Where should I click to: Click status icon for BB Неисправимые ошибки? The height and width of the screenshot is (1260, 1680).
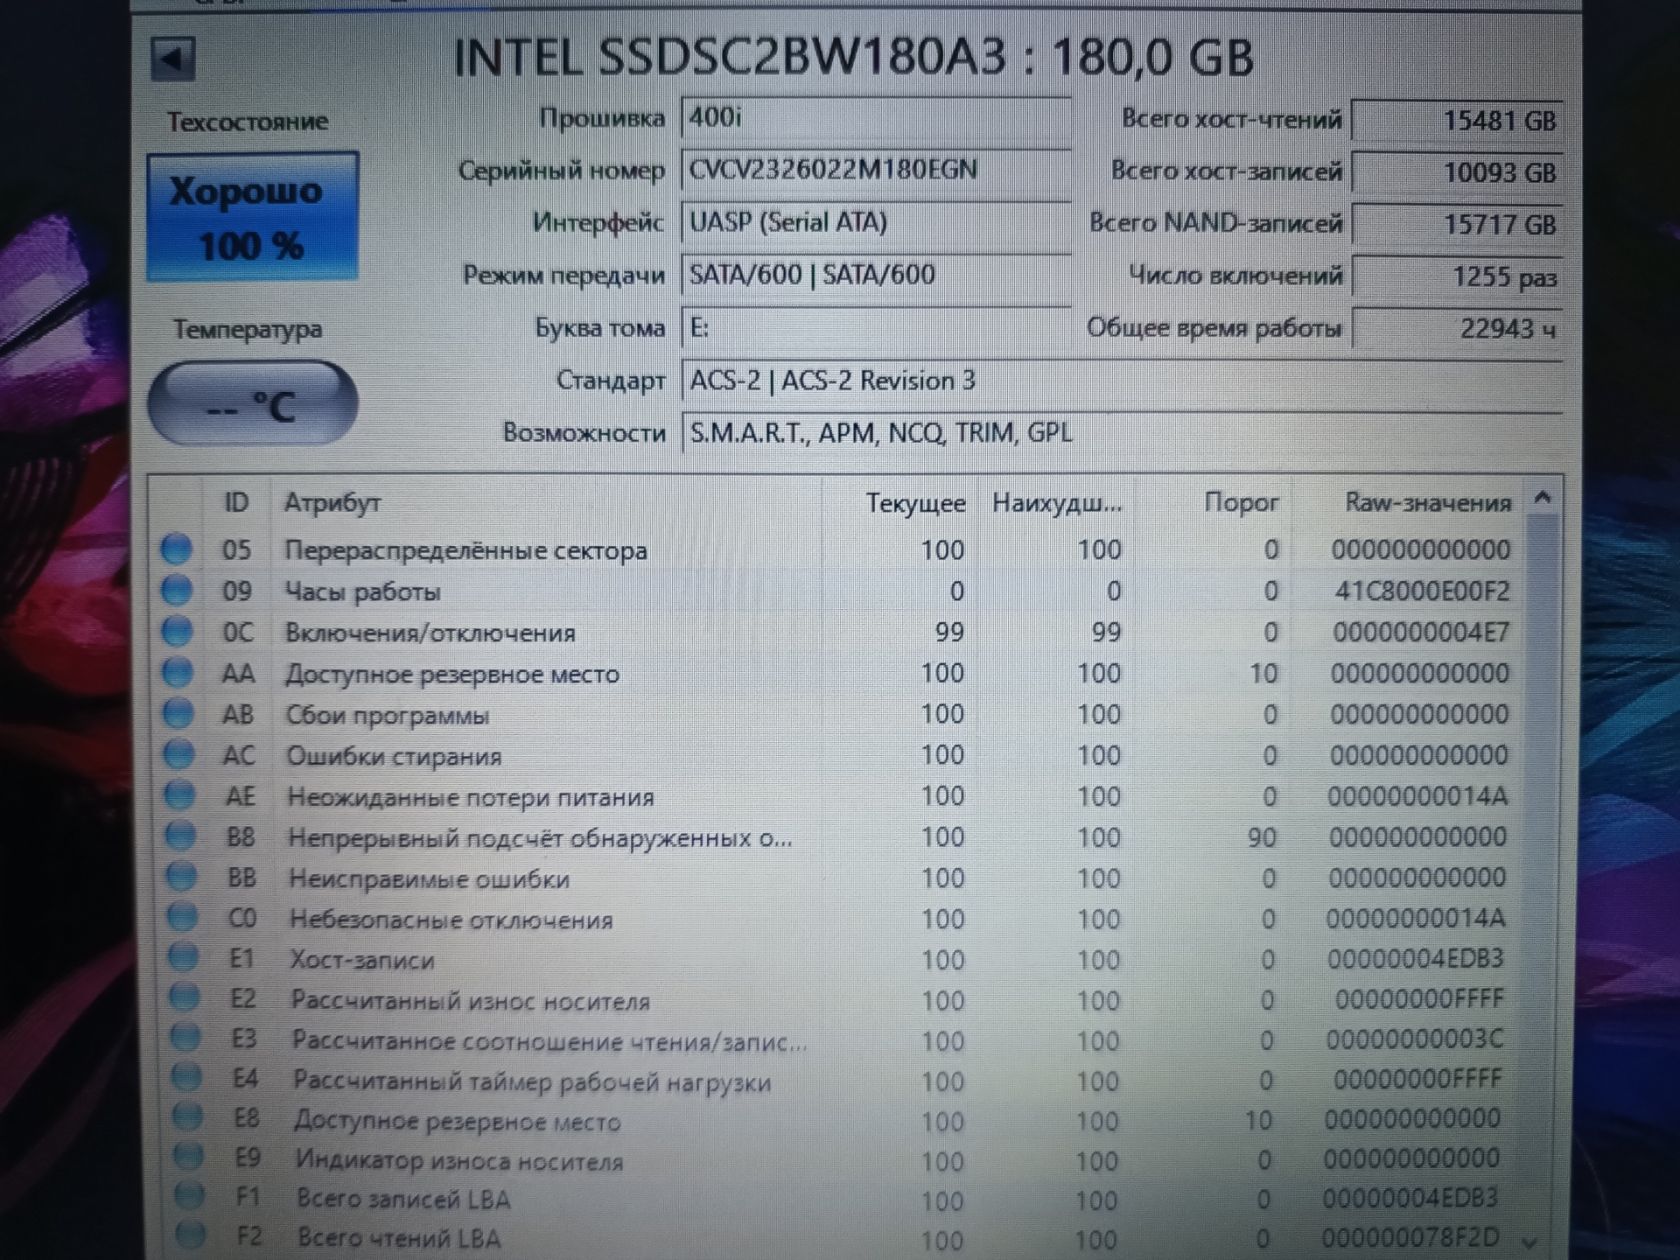[182, 877]
